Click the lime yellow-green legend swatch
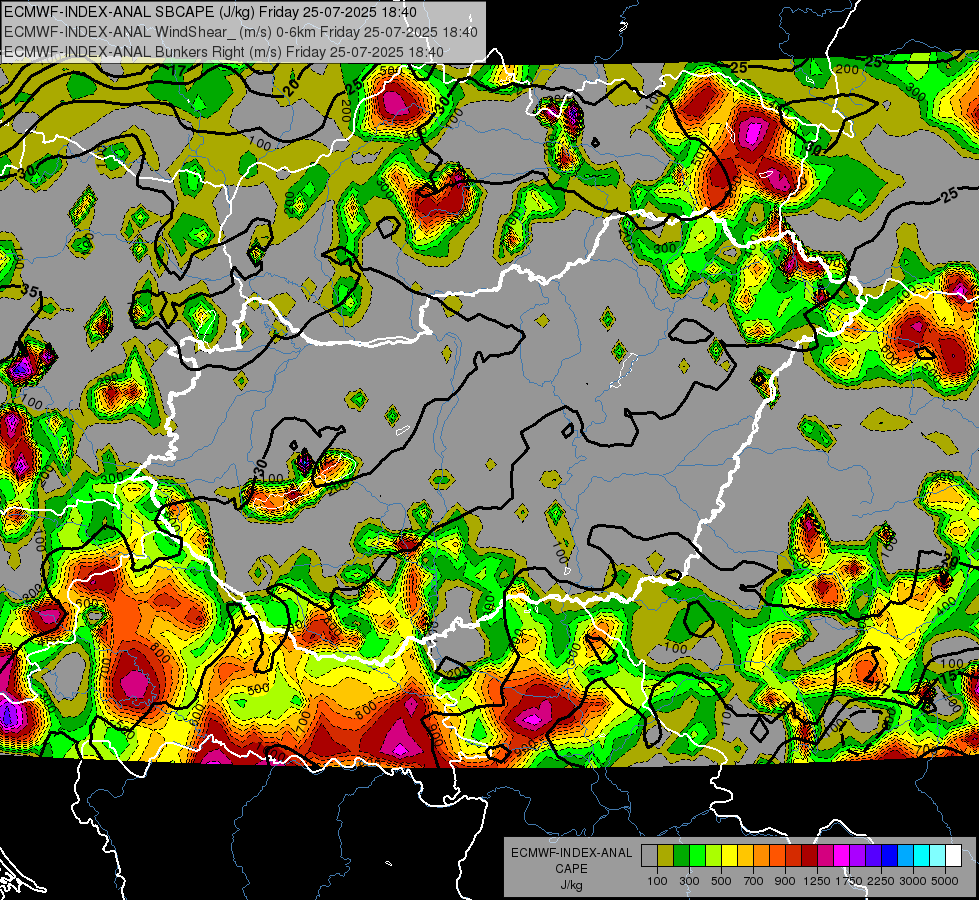 (713, 856)
